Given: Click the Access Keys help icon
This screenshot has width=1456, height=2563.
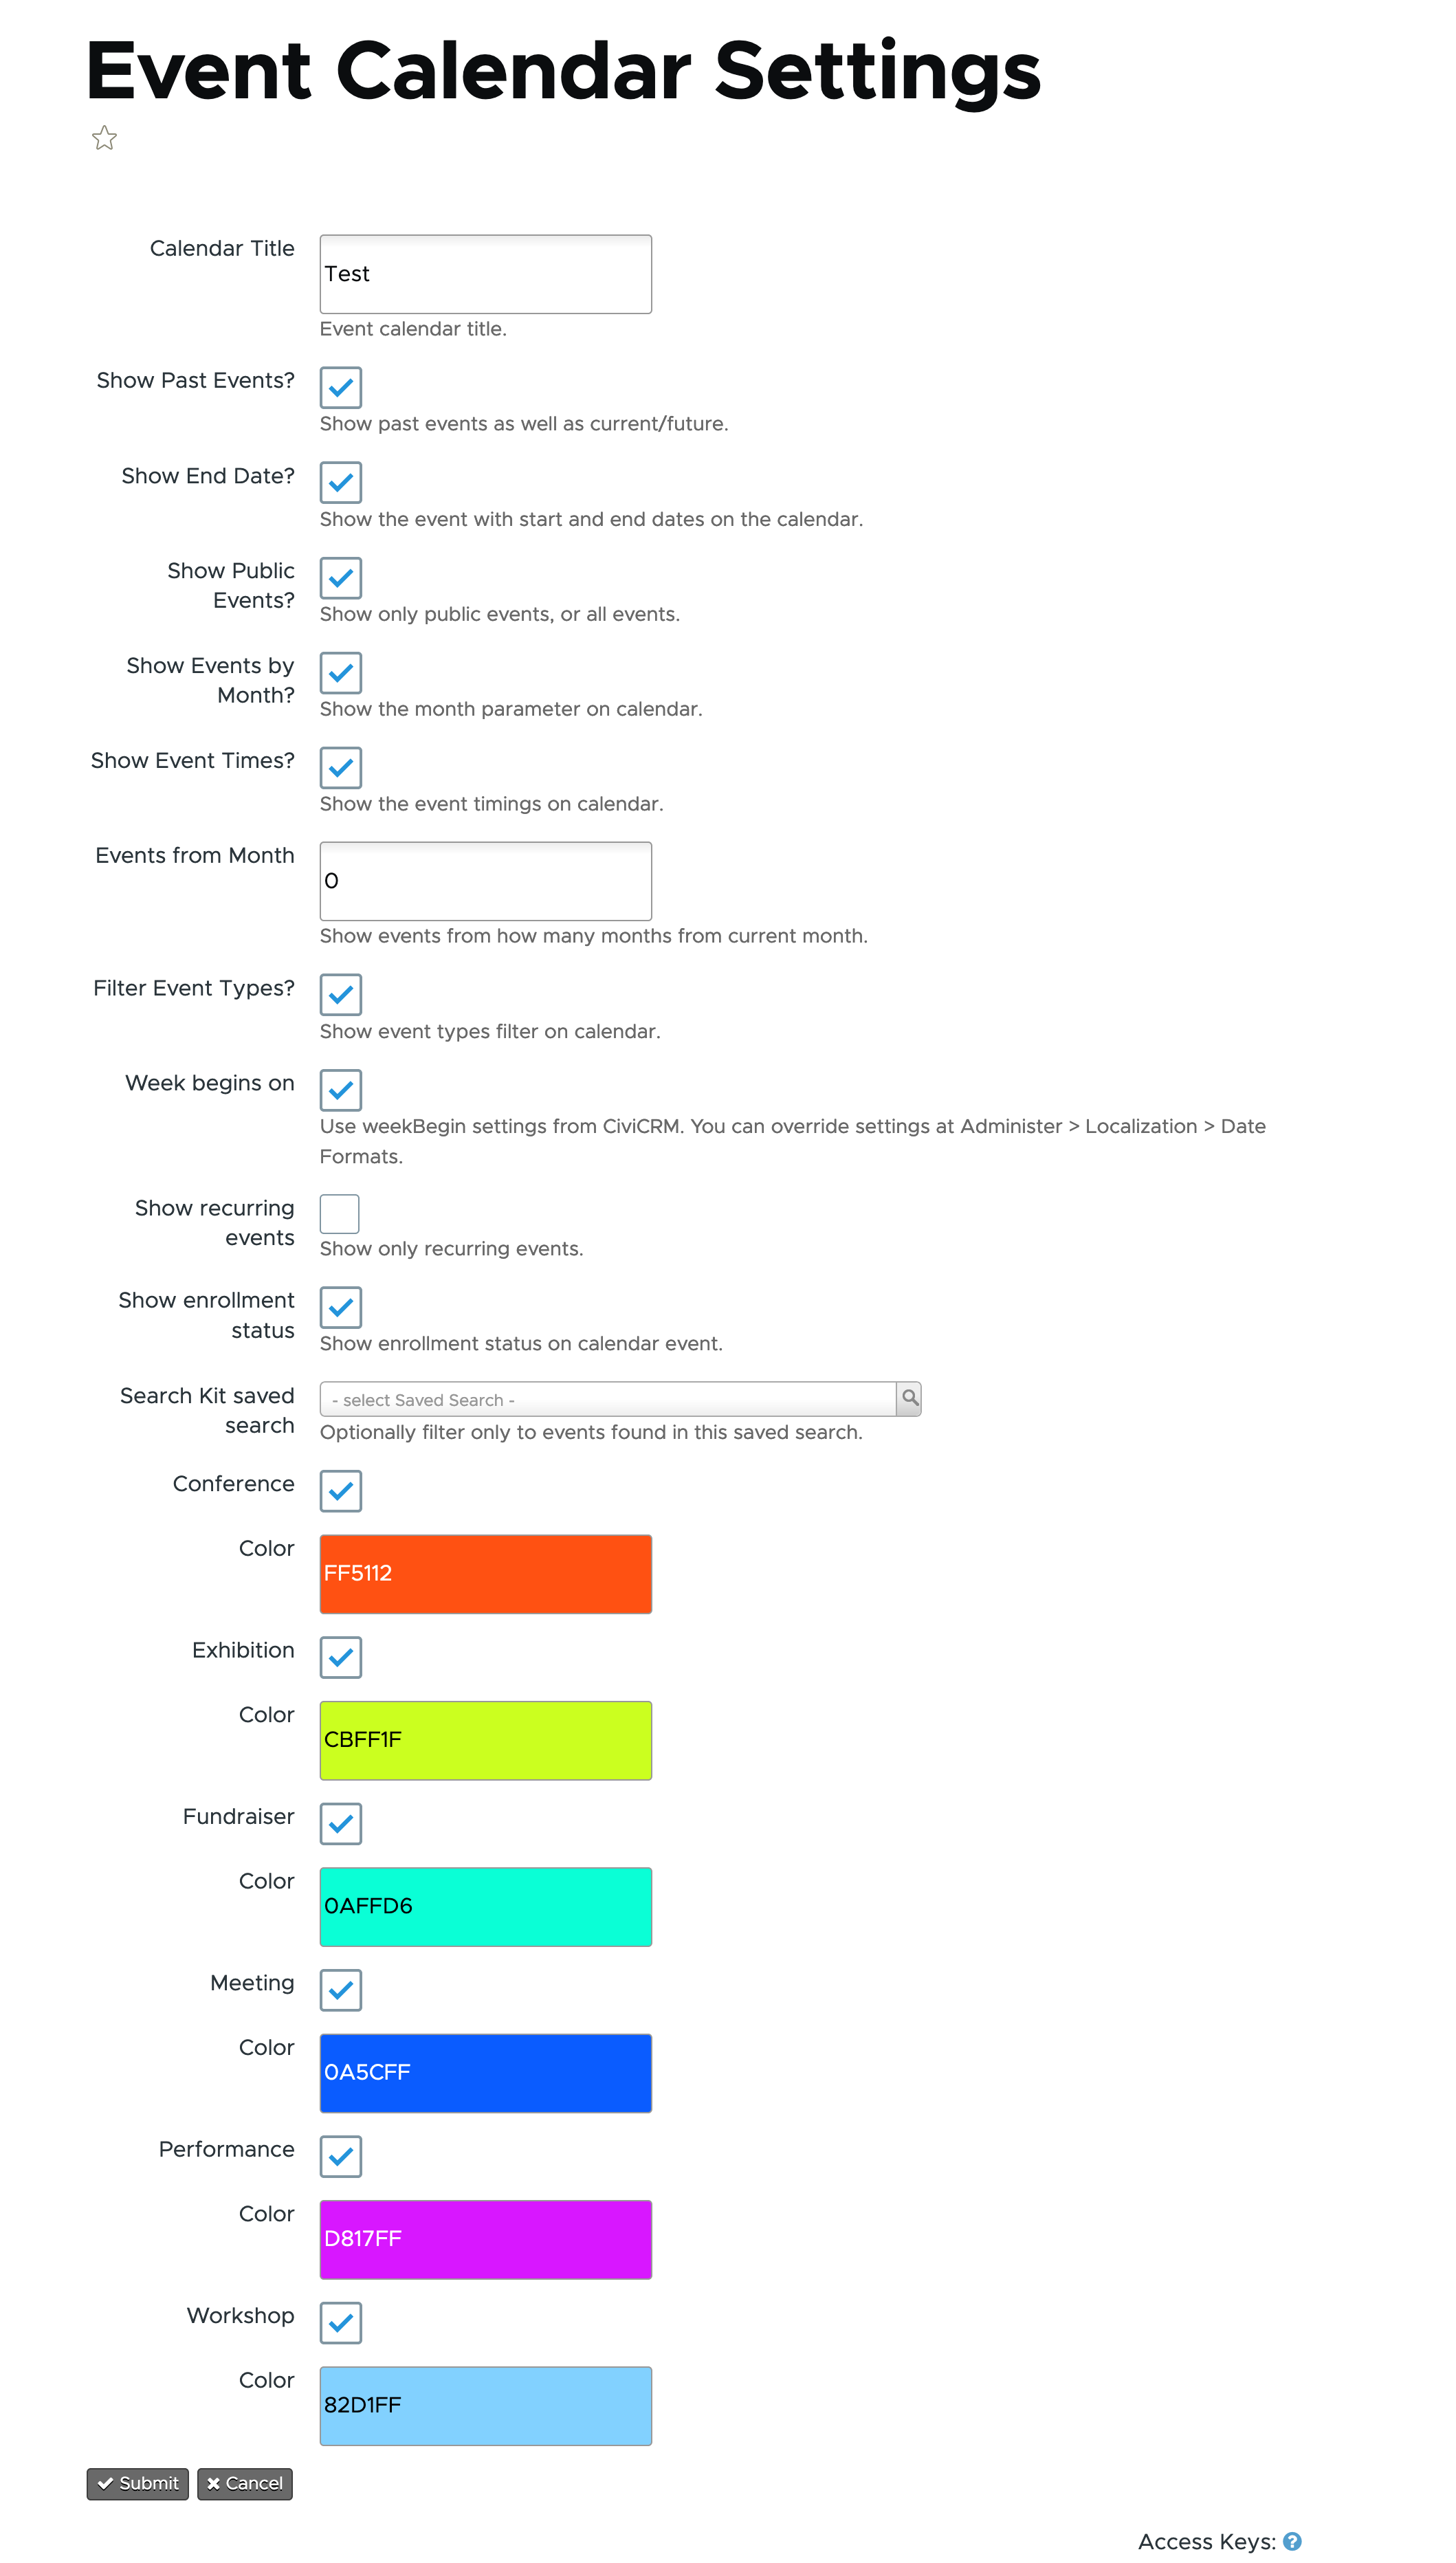Looking at the screenshot, I should pos(1292,2541).
